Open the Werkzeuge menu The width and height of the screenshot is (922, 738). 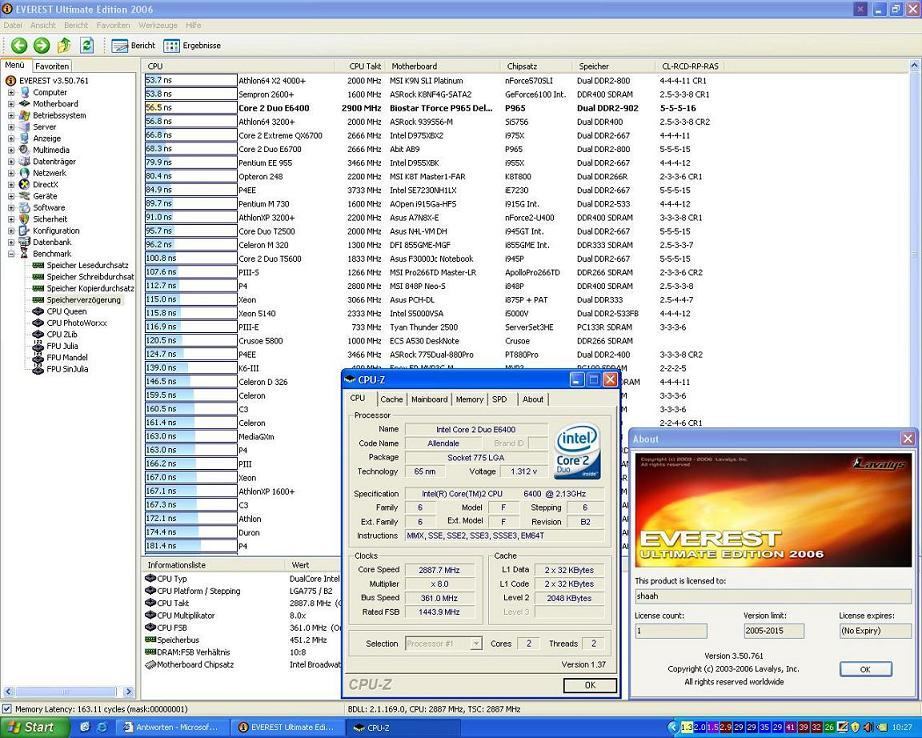click(x=158, y=25)
